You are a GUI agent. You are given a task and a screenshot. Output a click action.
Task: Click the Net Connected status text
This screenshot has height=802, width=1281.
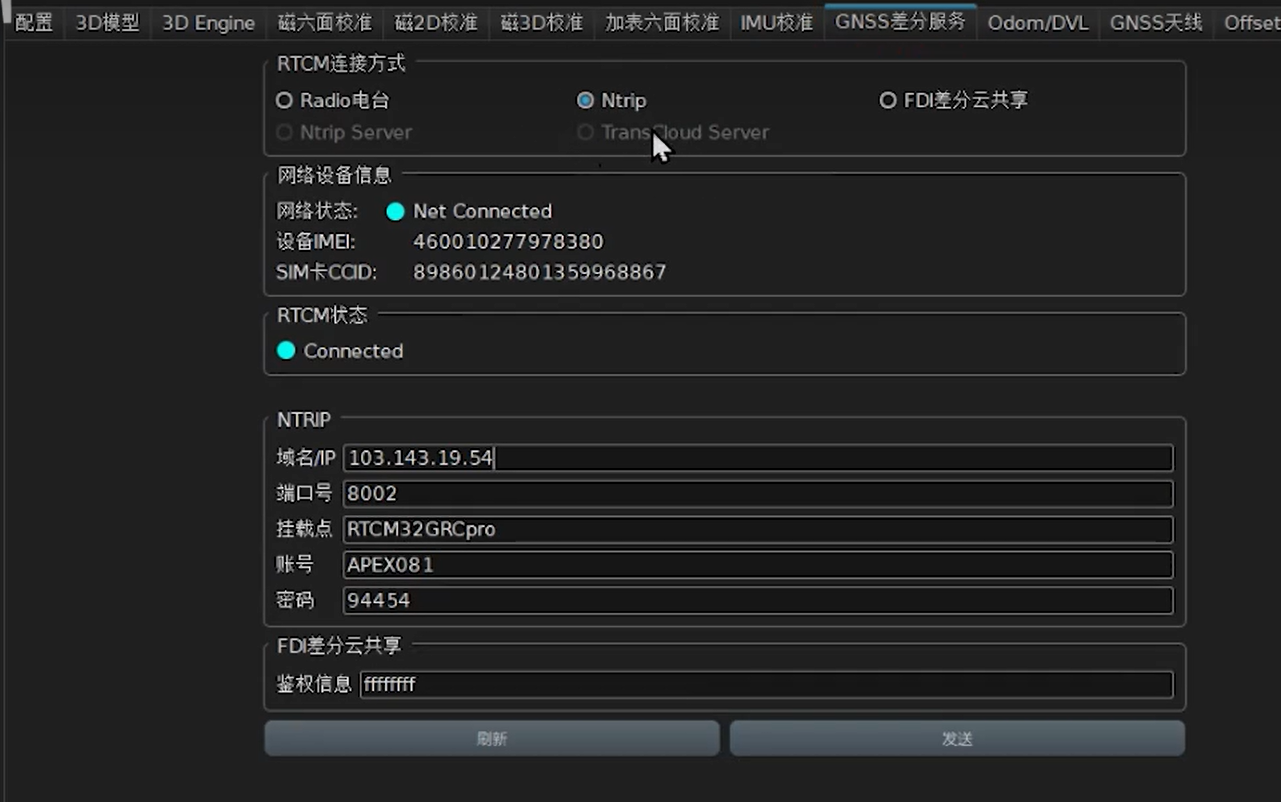[483, 211]
